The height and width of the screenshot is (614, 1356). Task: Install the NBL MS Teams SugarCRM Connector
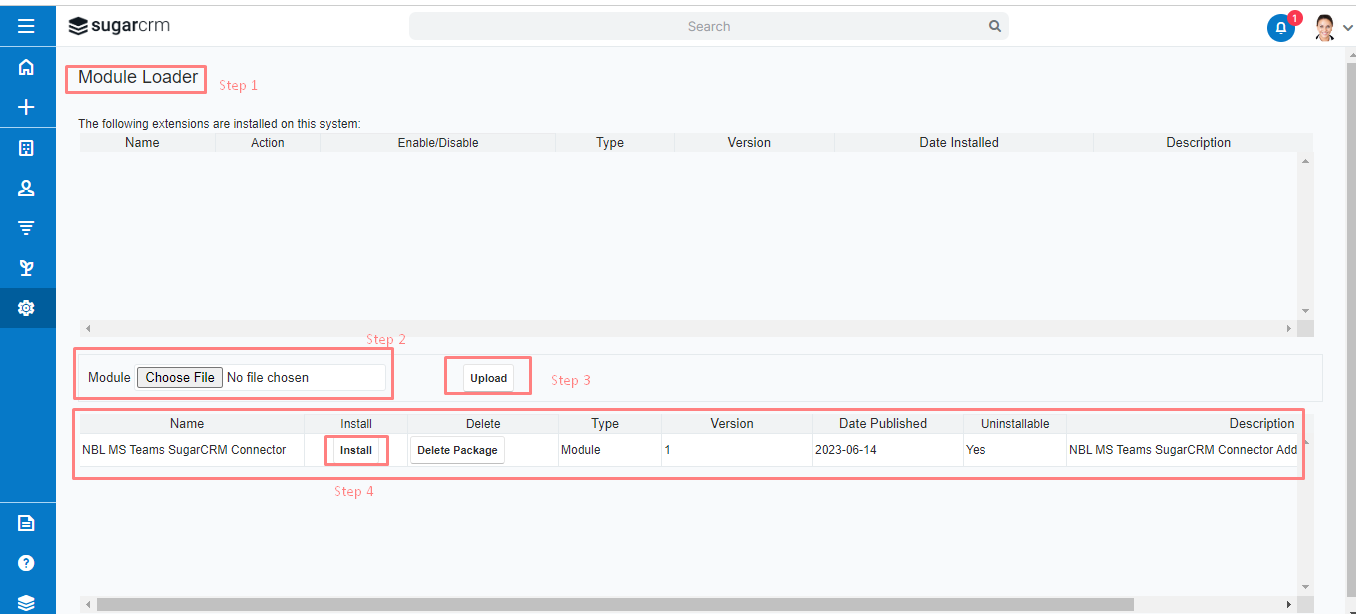coord(356,450)
